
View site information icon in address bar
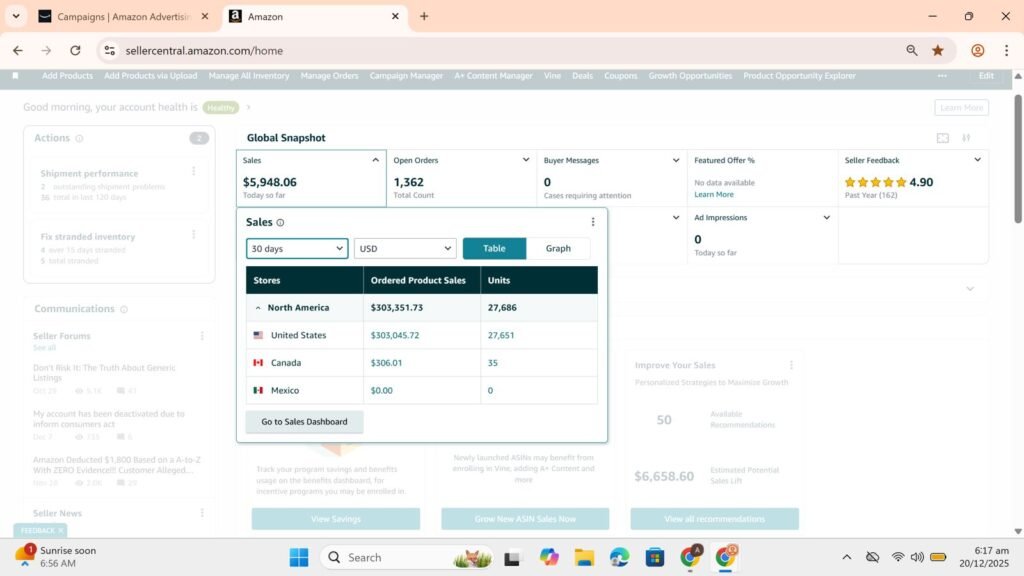[110, 50]
